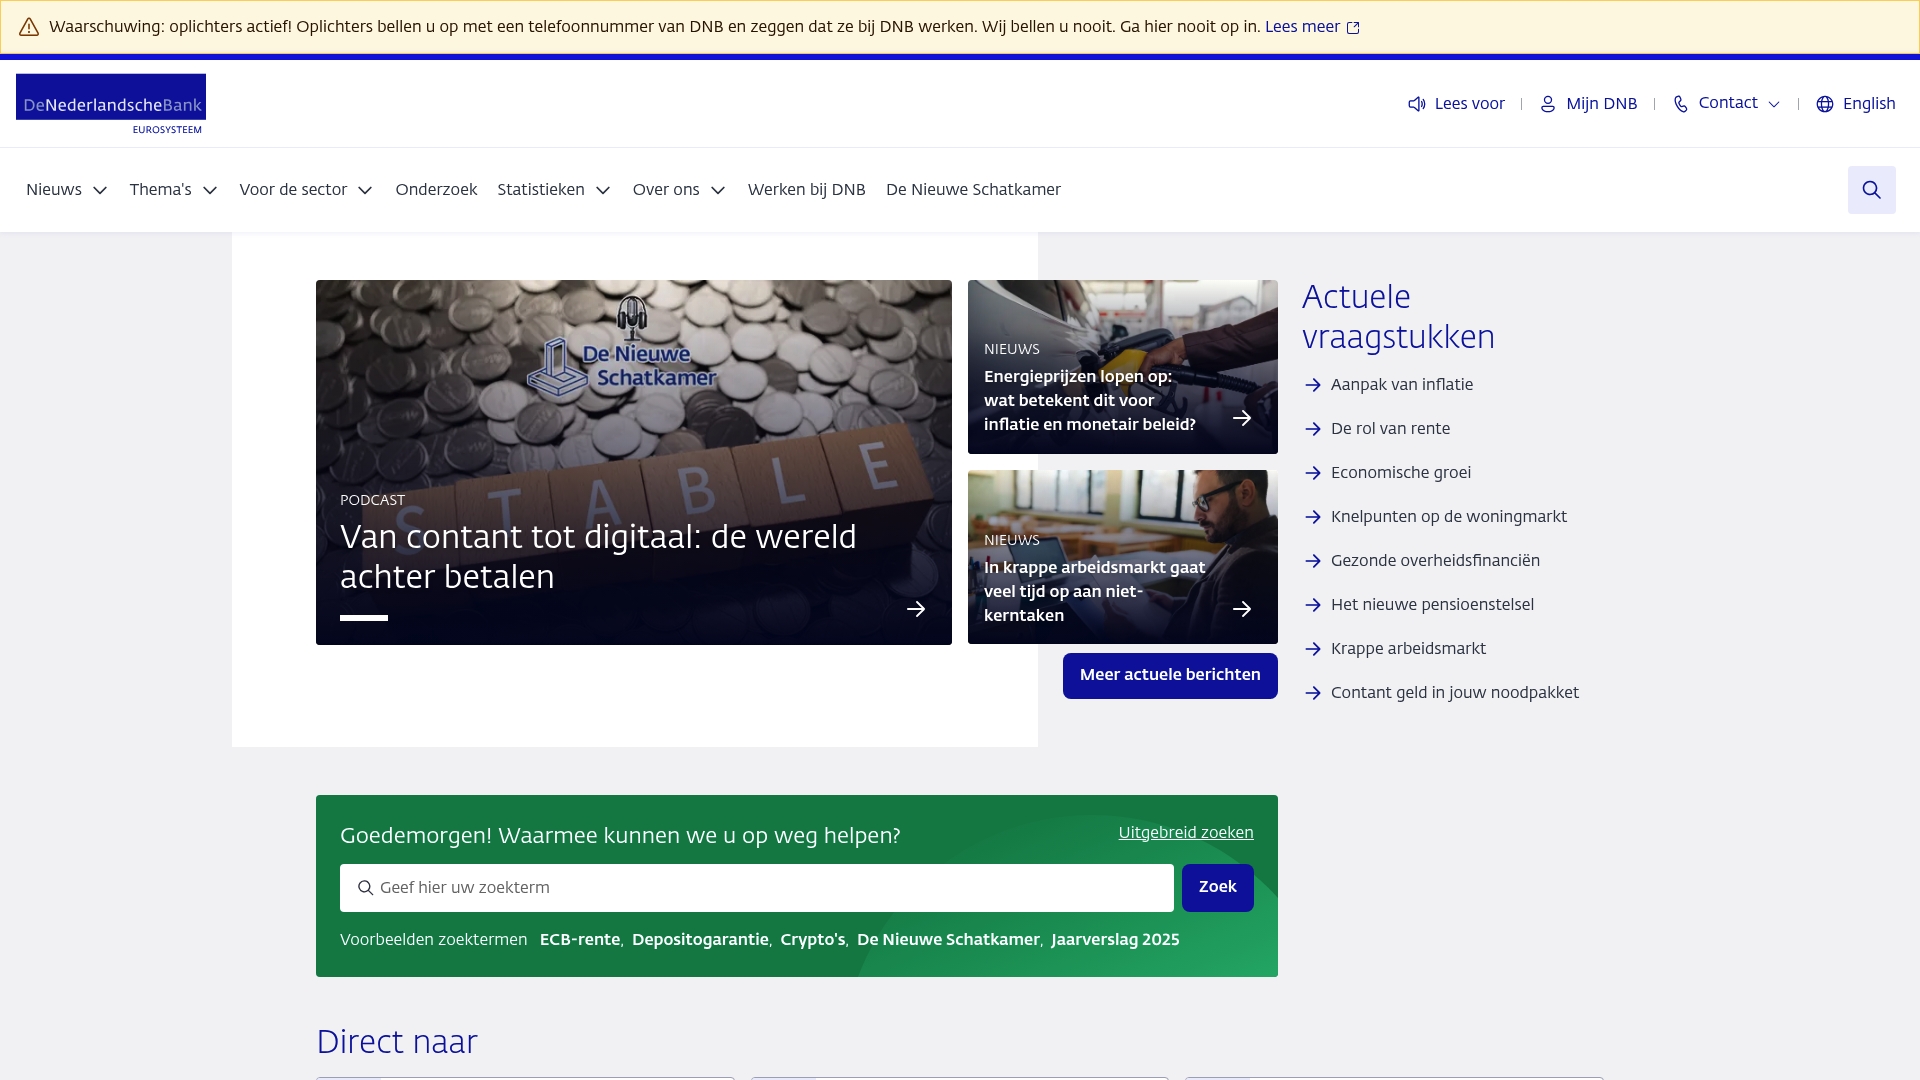Open search via the magnifier button
Image resolution: width=1920 pixels, height=1080 pixels.
click(1872, 190)
